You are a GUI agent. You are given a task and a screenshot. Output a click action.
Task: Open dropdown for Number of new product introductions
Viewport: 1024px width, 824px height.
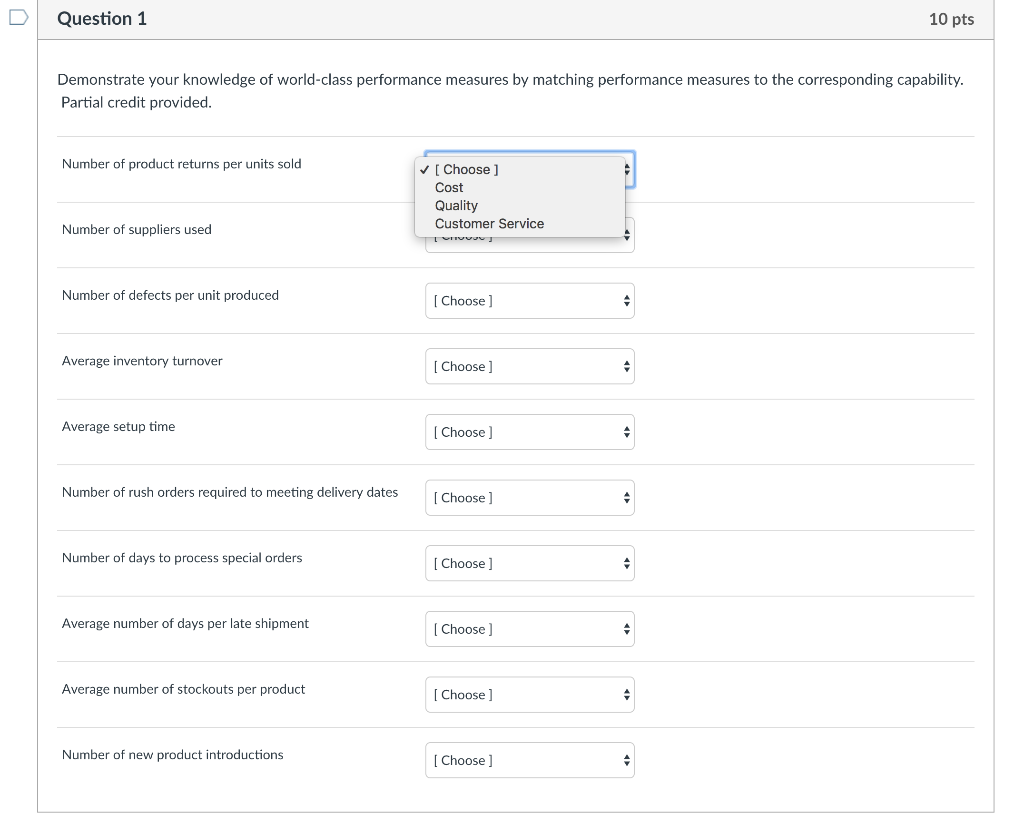[x=530, y=760]
